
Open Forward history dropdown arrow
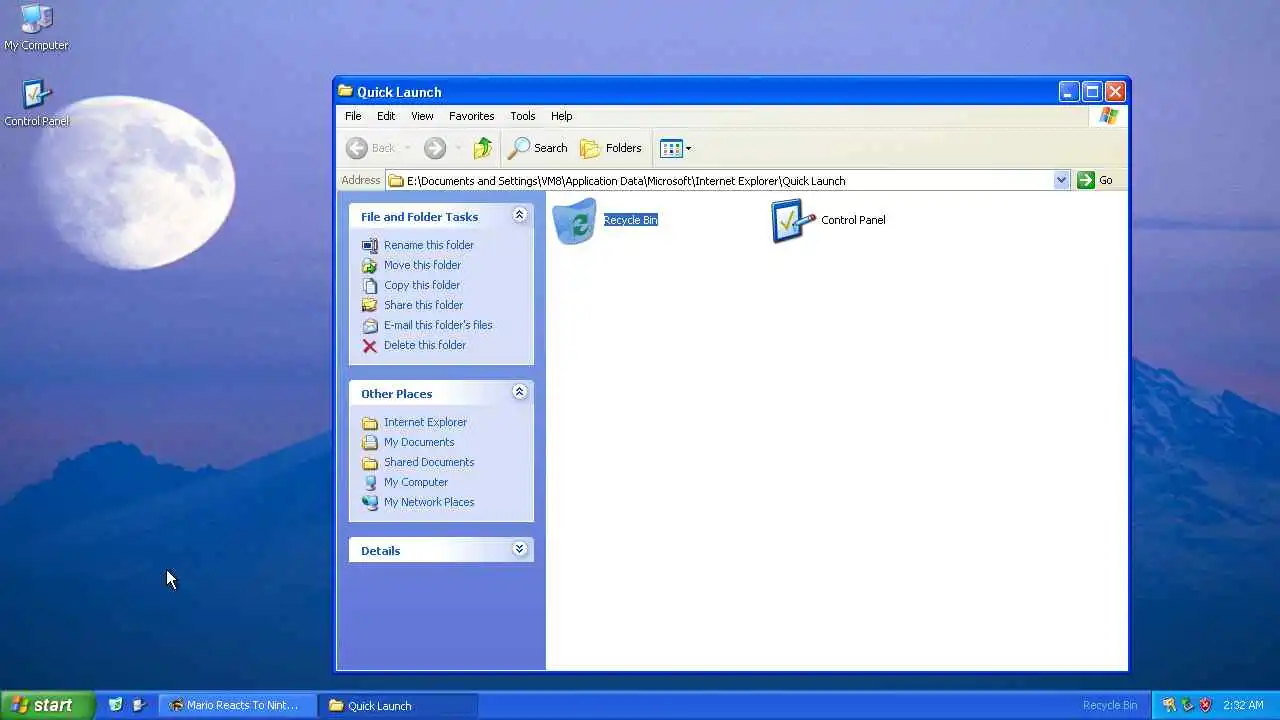(458, 148)
